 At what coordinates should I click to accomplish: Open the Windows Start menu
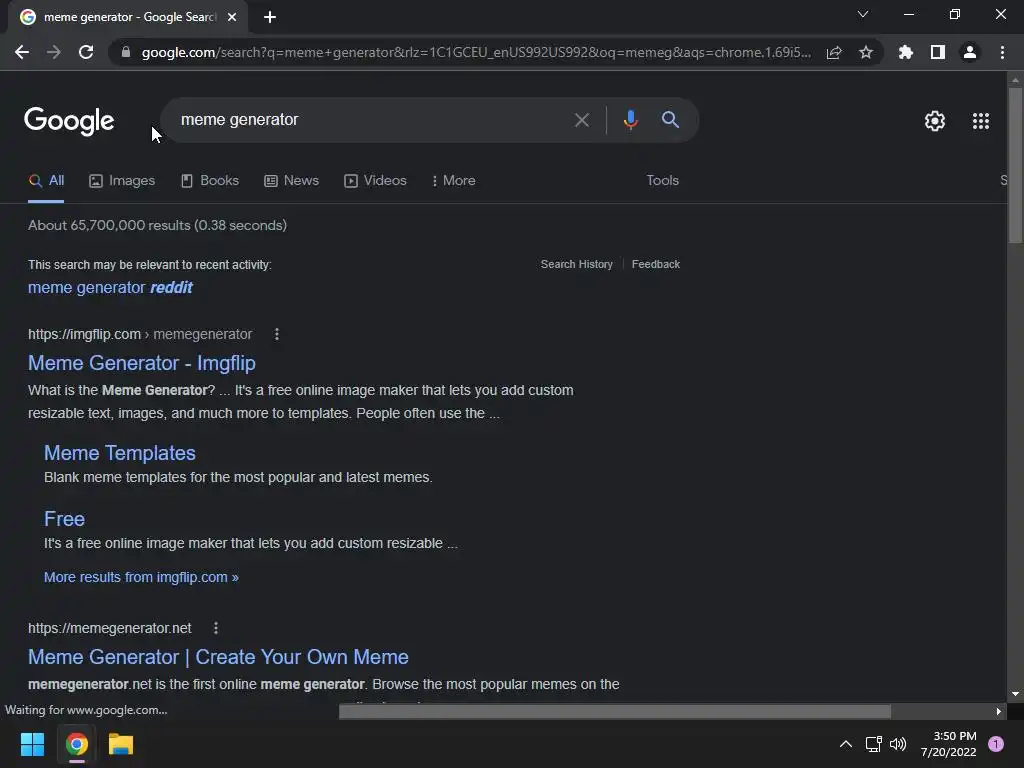(x=32, y=744)
